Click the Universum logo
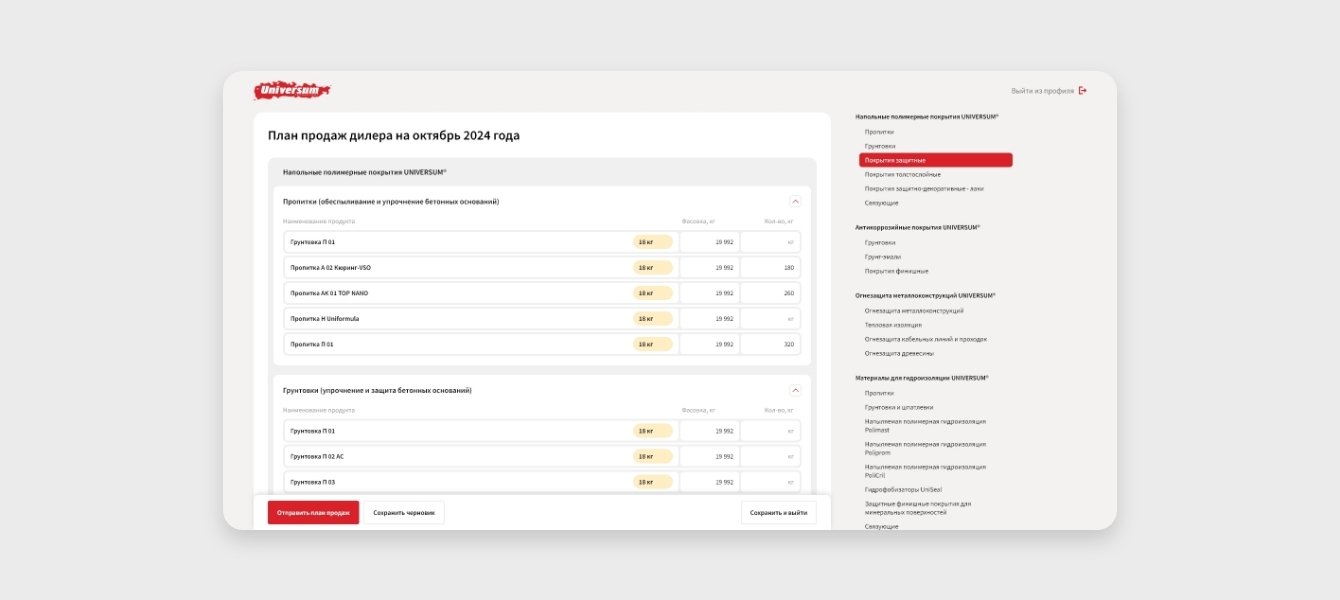Image resolution: width=1340 pixels, height=600 pixels. pos(292,91)
